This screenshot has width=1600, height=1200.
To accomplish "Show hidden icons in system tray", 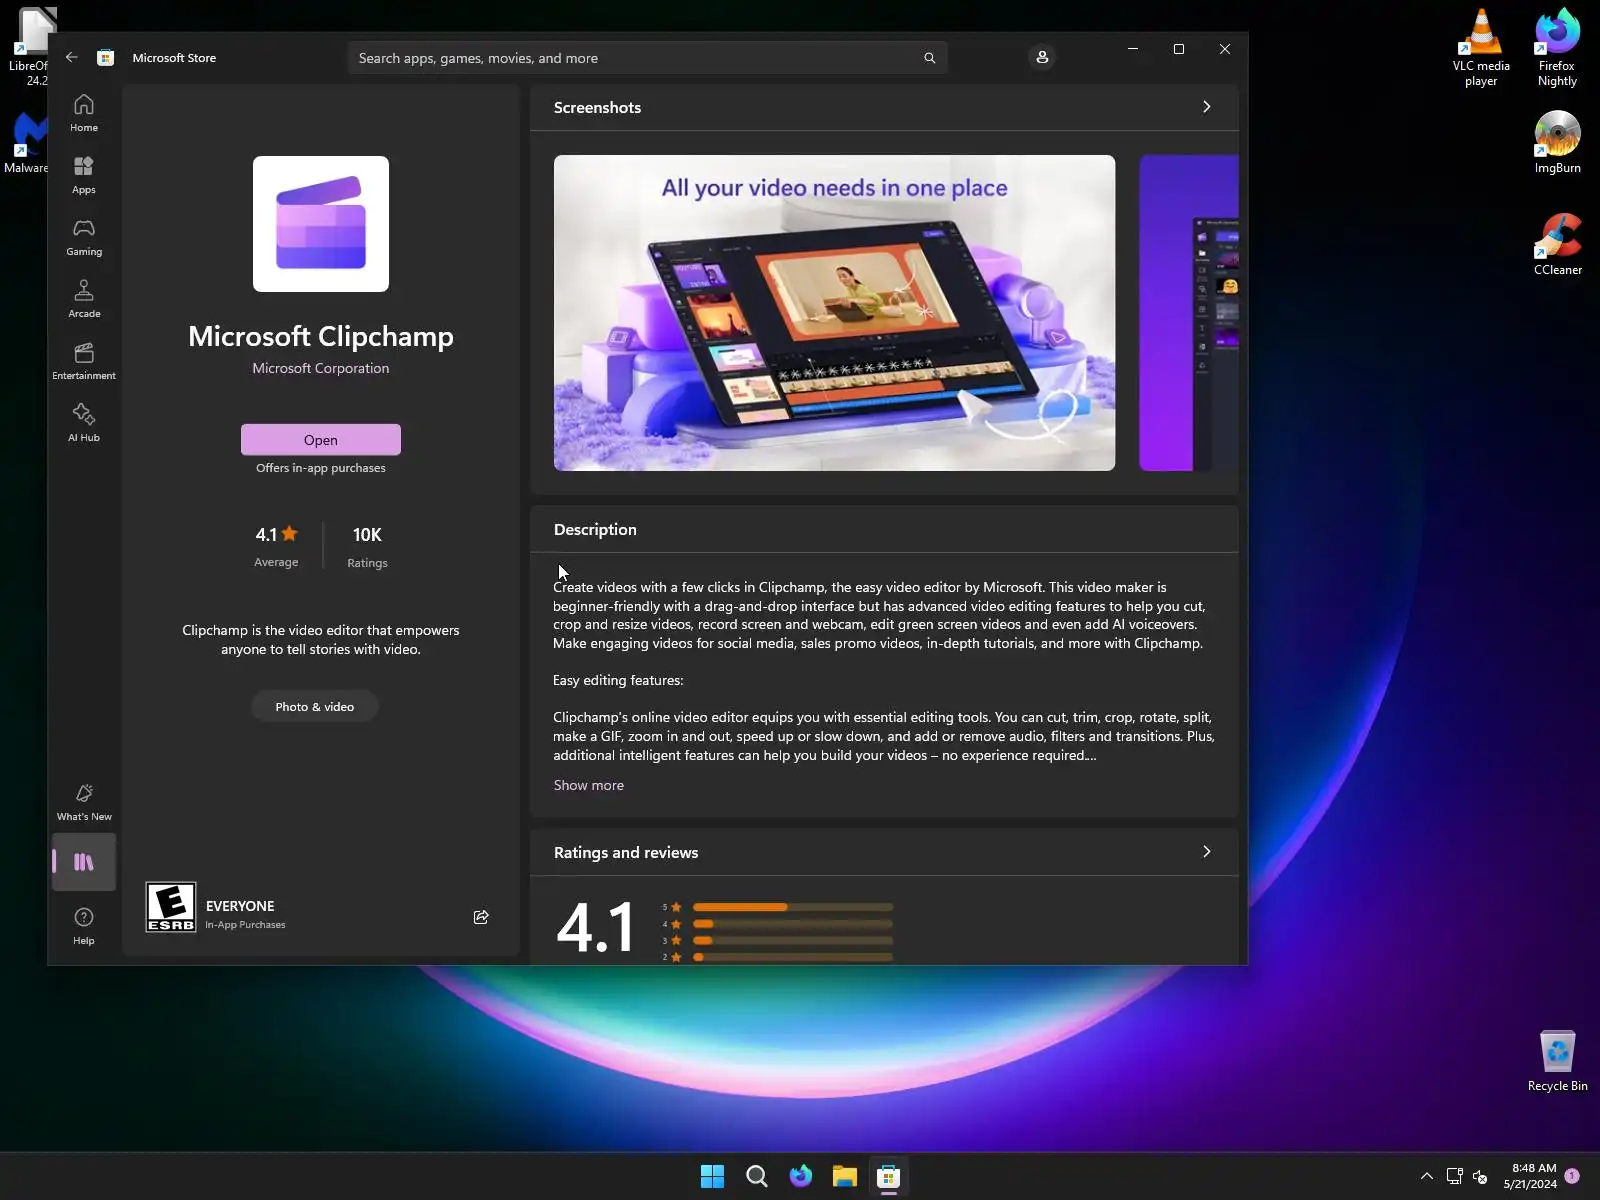I will coord(1427,1176).
